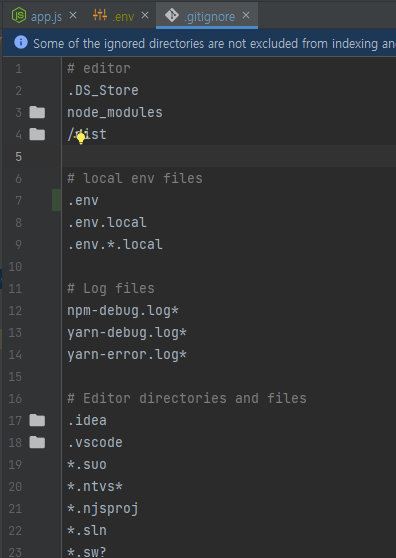396x558 pixels.
Task: Click the node_modules entry text
Action: 115,112
